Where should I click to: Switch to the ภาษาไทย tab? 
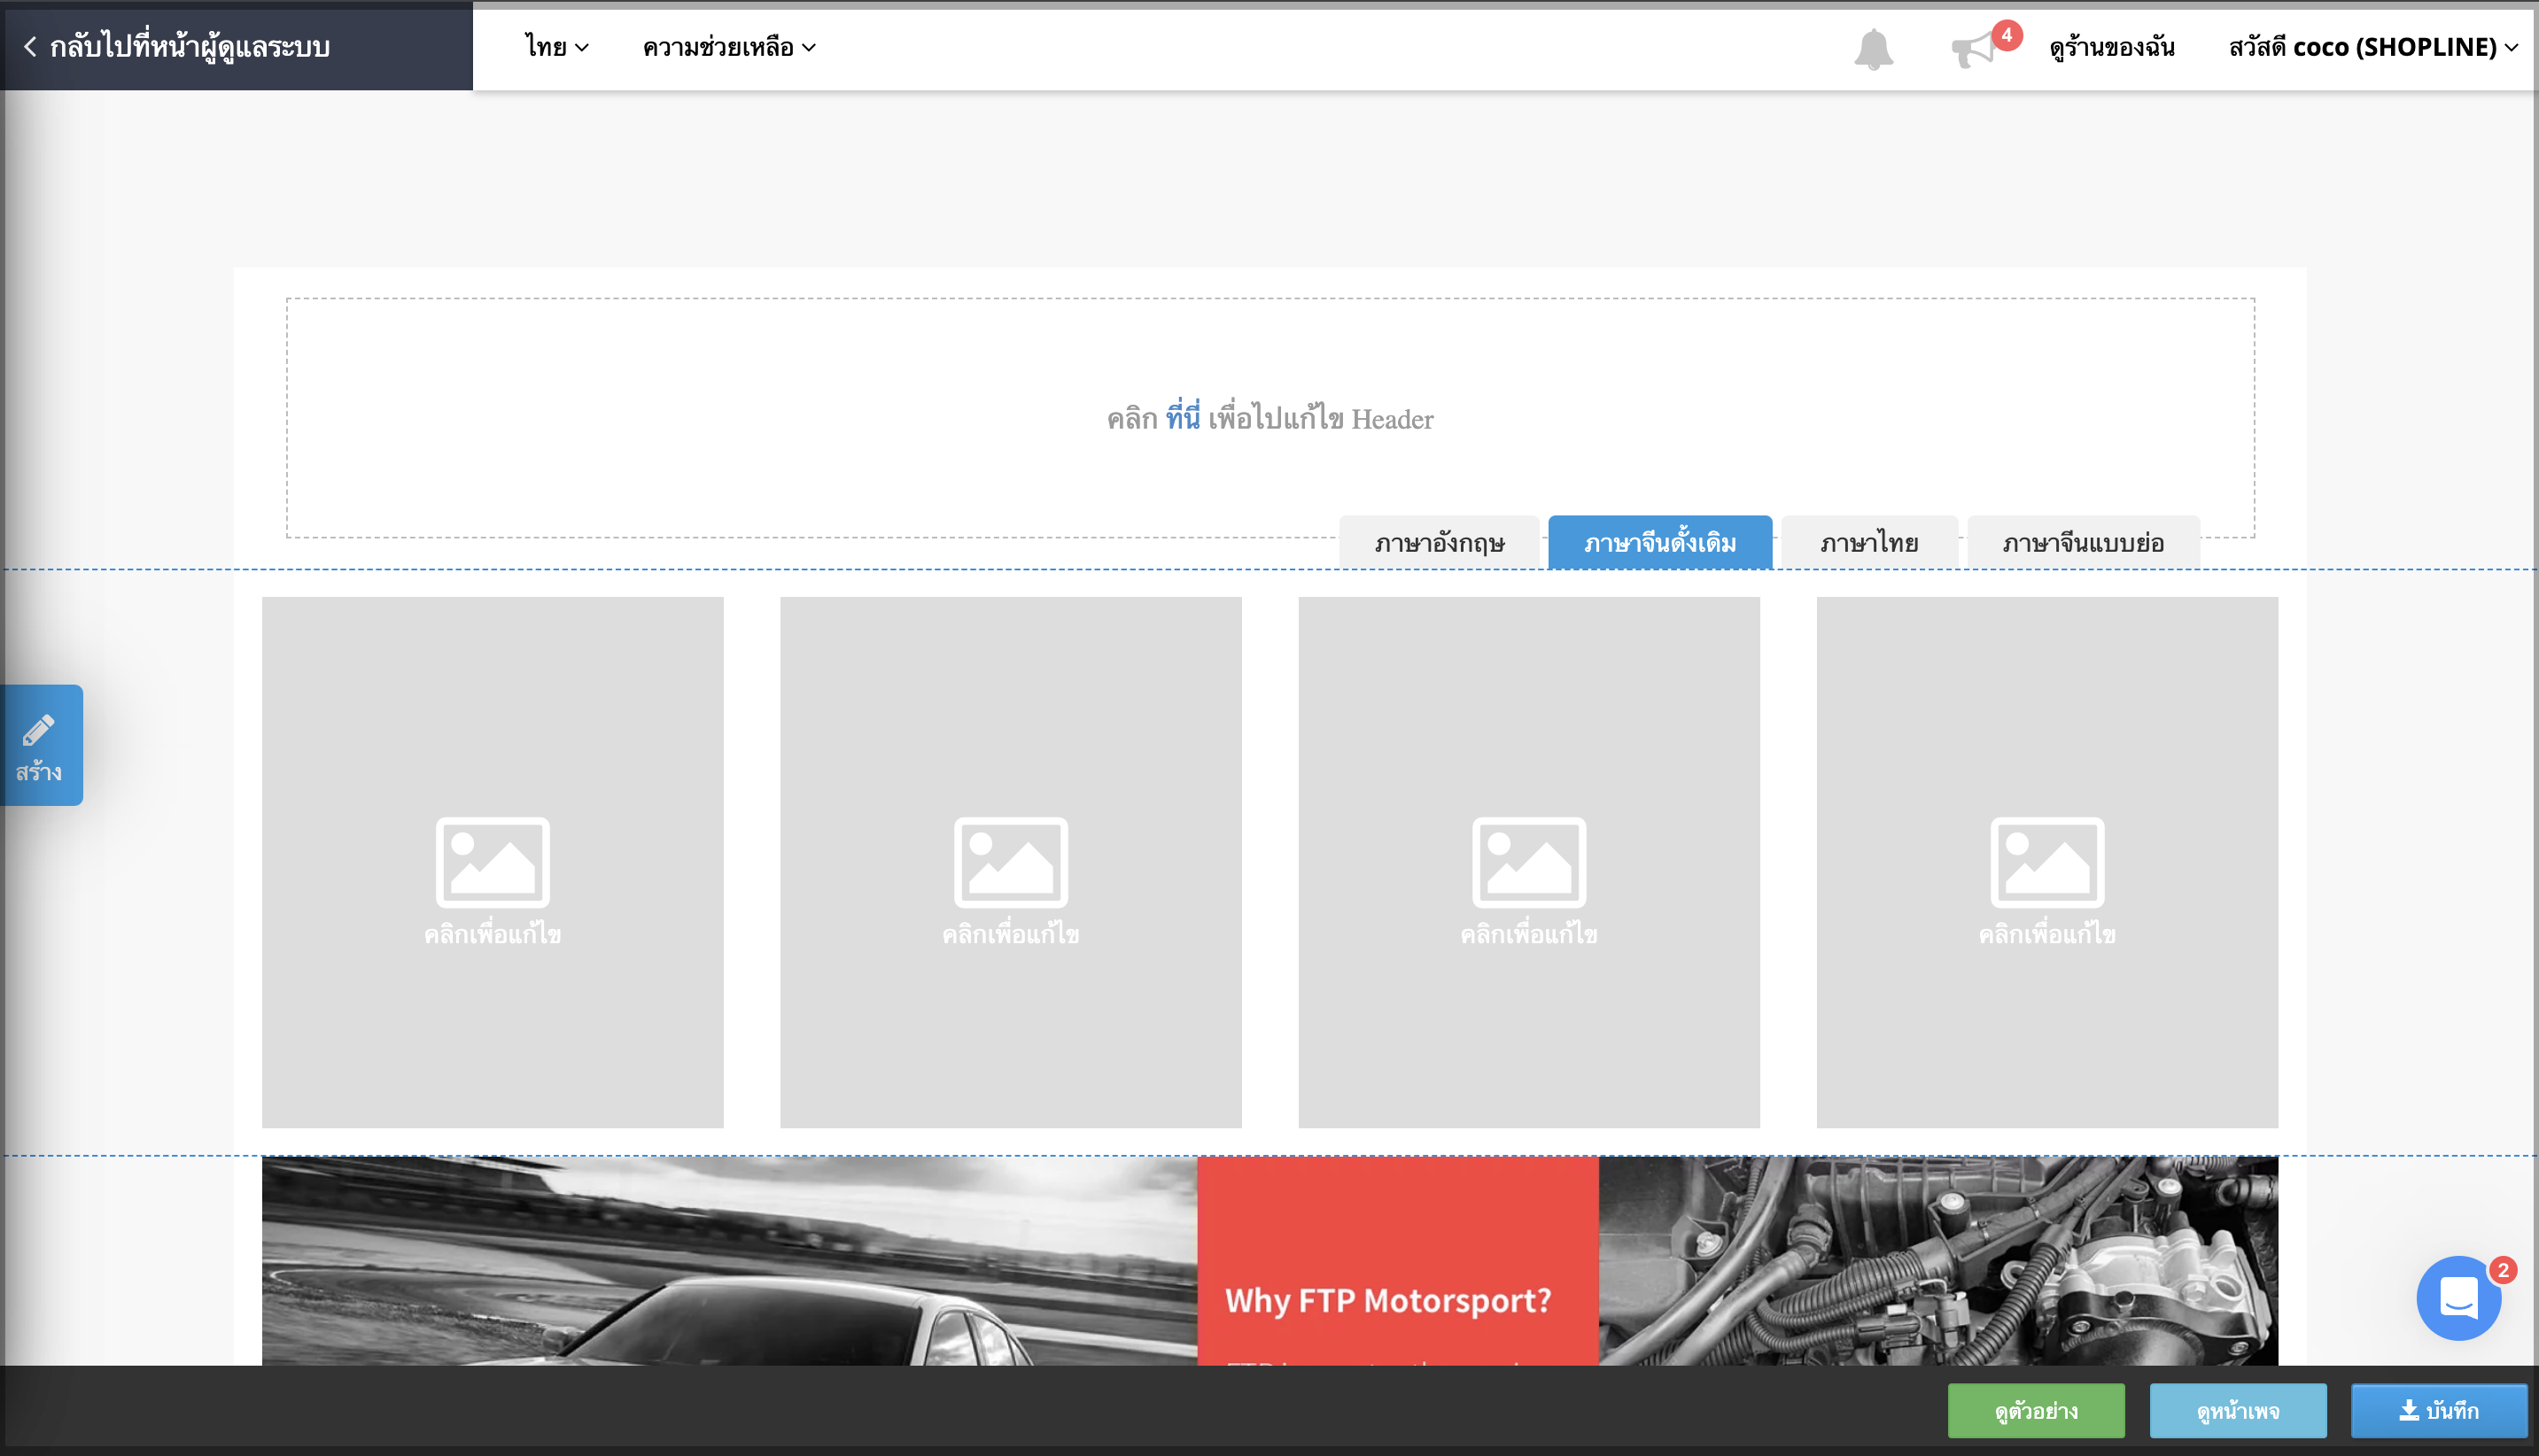pyautogui.click(x=1869, y=543)
